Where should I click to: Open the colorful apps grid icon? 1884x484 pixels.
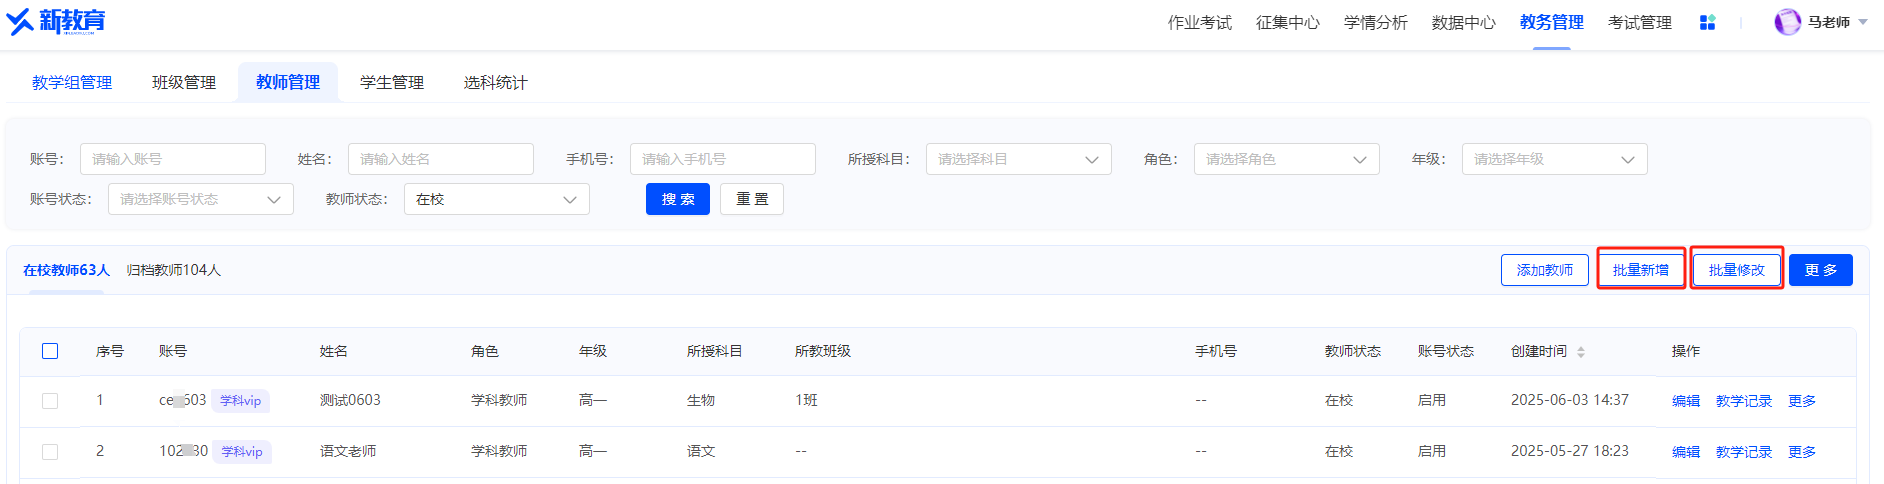[1707, 22]
